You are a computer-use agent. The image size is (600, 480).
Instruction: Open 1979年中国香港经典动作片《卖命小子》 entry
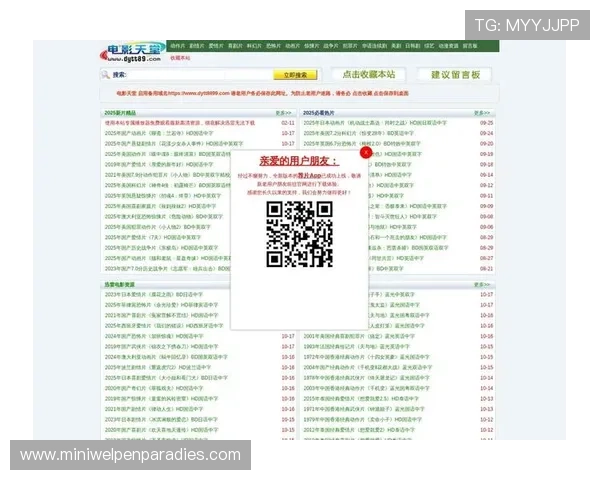coord(363,420)
